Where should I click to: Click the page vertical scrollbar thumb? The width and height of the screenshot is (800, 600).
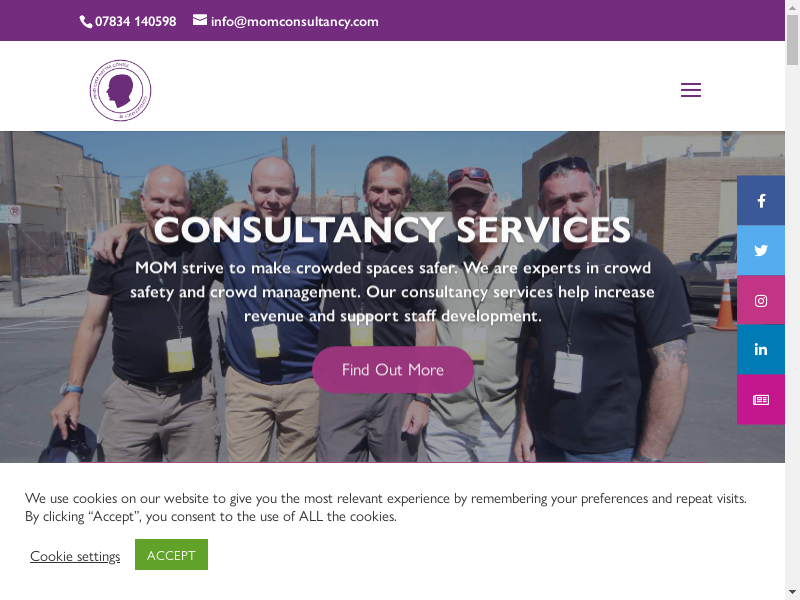(x=792, y=40)
